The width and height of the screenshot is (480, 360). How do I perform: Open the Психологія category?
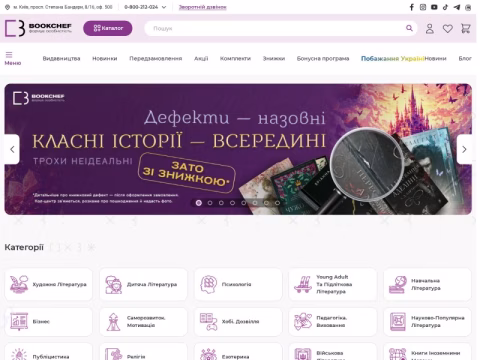238,284
